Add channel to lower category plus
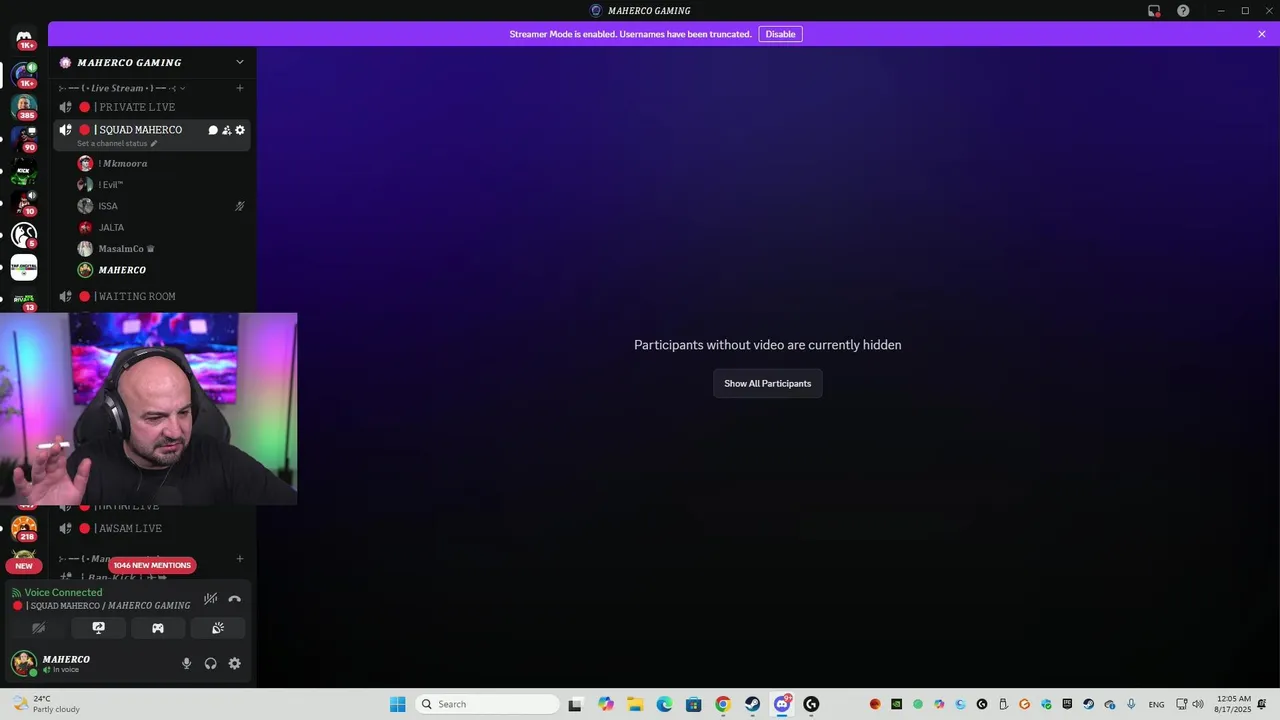 click(x=239, y=558)
